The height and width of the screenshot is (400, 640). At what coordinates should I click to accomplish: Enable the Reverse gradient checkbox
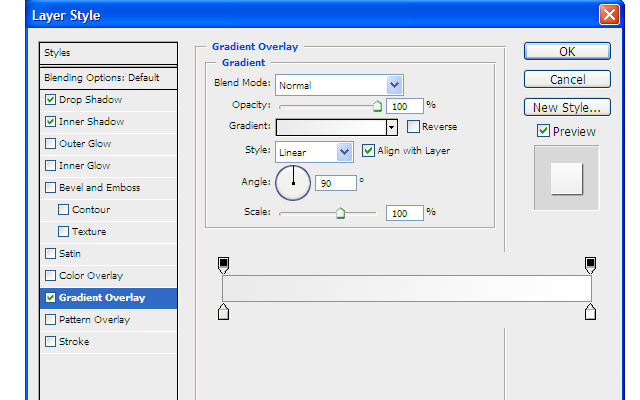413,127
